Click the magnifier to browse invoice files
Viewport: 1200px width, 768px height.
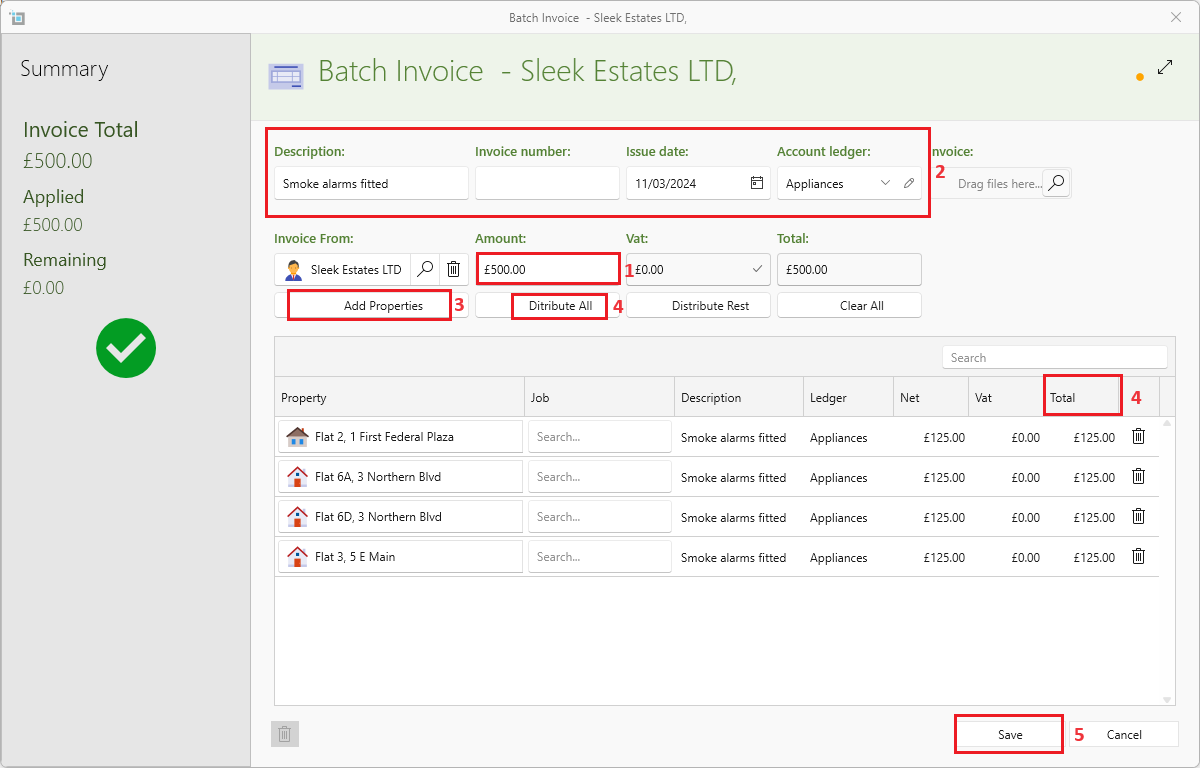tap(1056, 183)
